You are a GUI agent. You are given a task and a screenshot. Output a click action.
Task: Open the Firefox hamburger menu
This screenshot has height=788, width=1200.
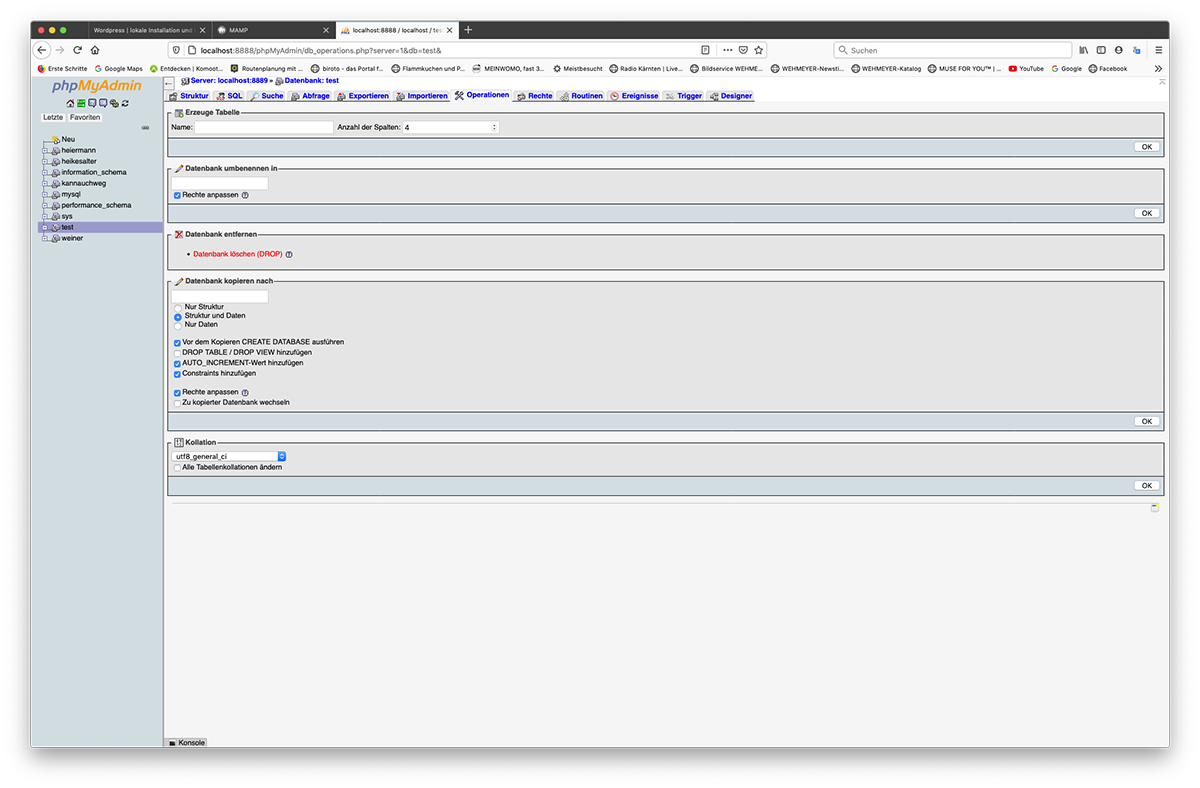tap(1158, 50)
